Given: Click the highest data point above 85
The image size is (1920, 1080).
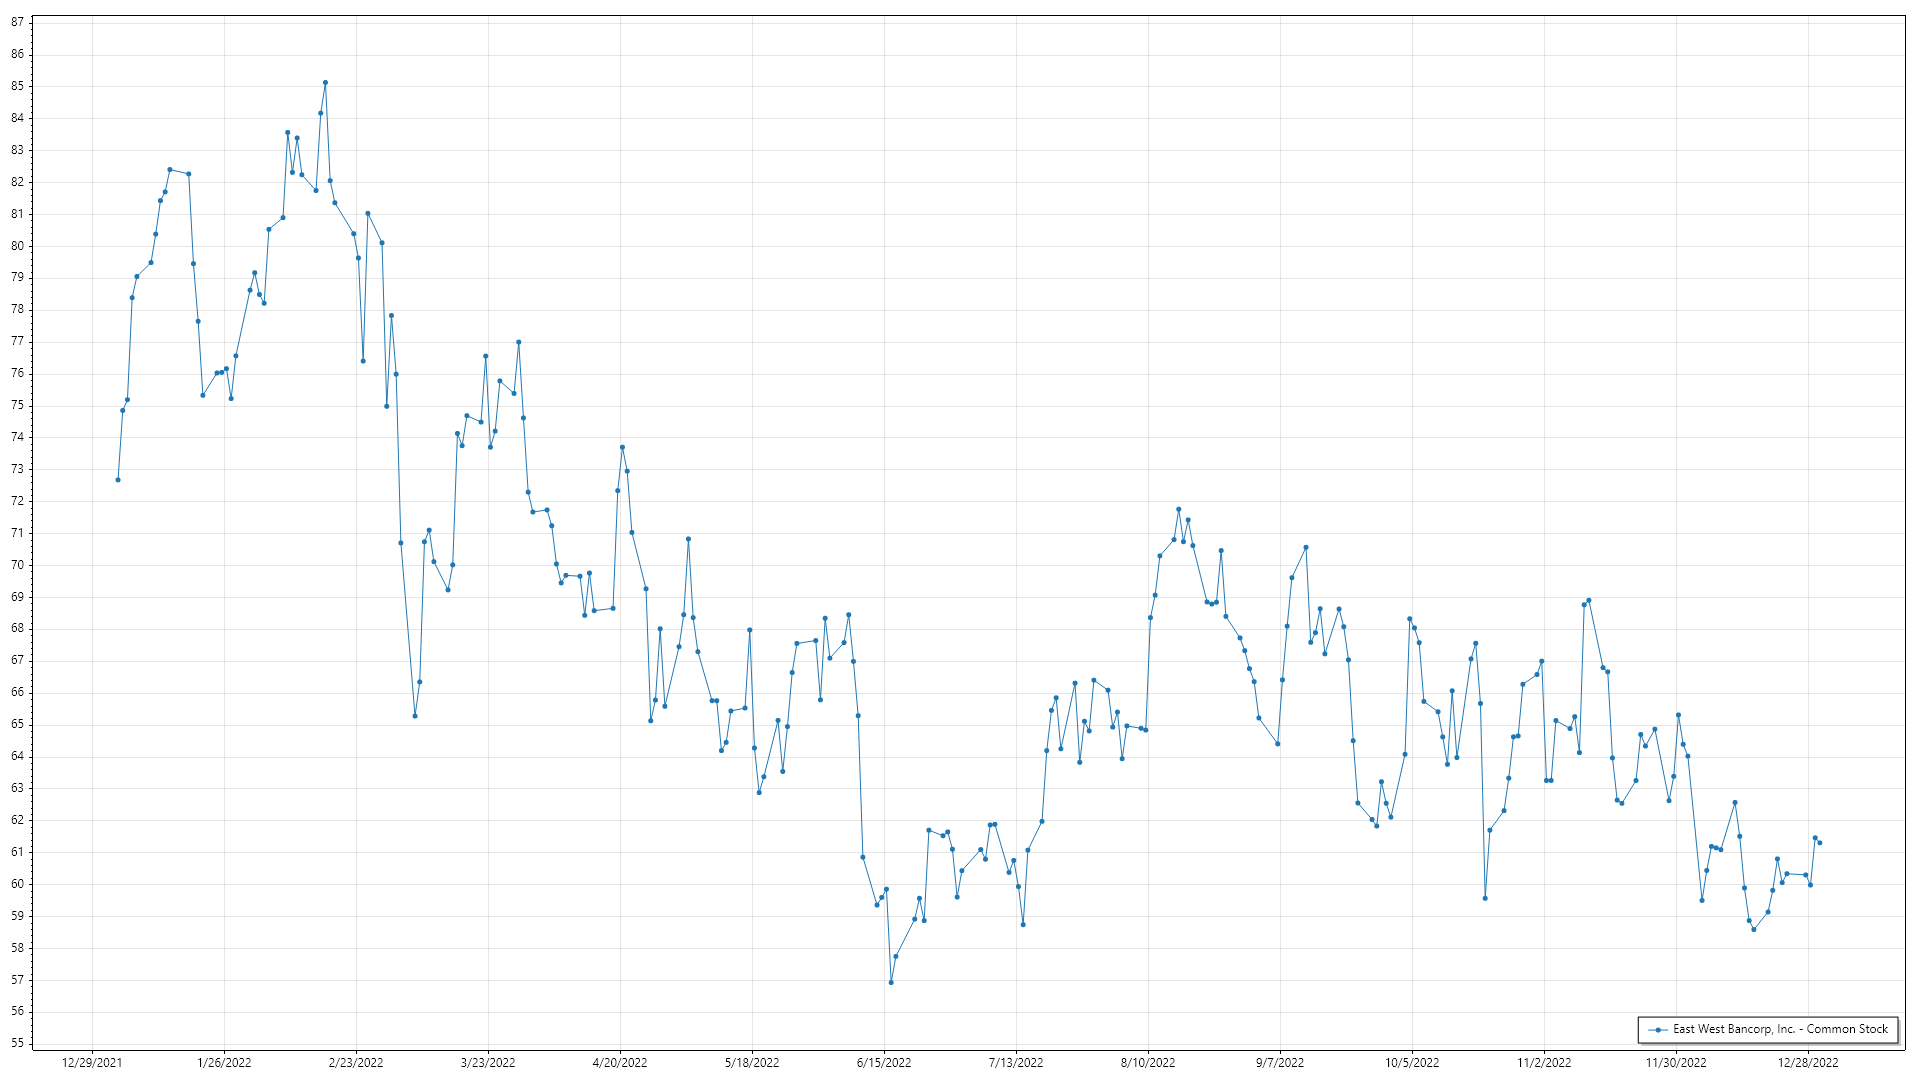Looking at the screenshot, I should pos(325,83).
